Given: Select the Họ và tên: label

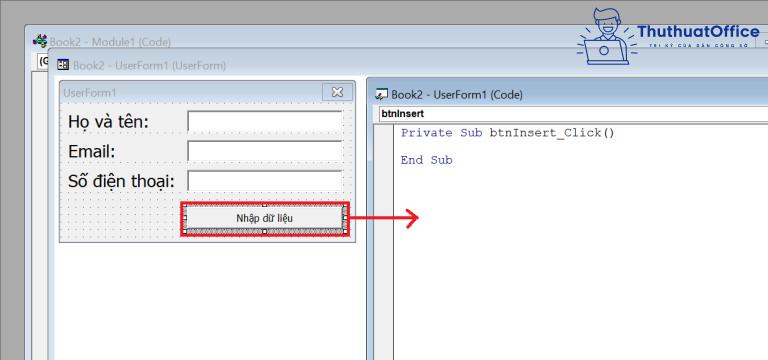Looking at the screenshot, I should (108, 121).
